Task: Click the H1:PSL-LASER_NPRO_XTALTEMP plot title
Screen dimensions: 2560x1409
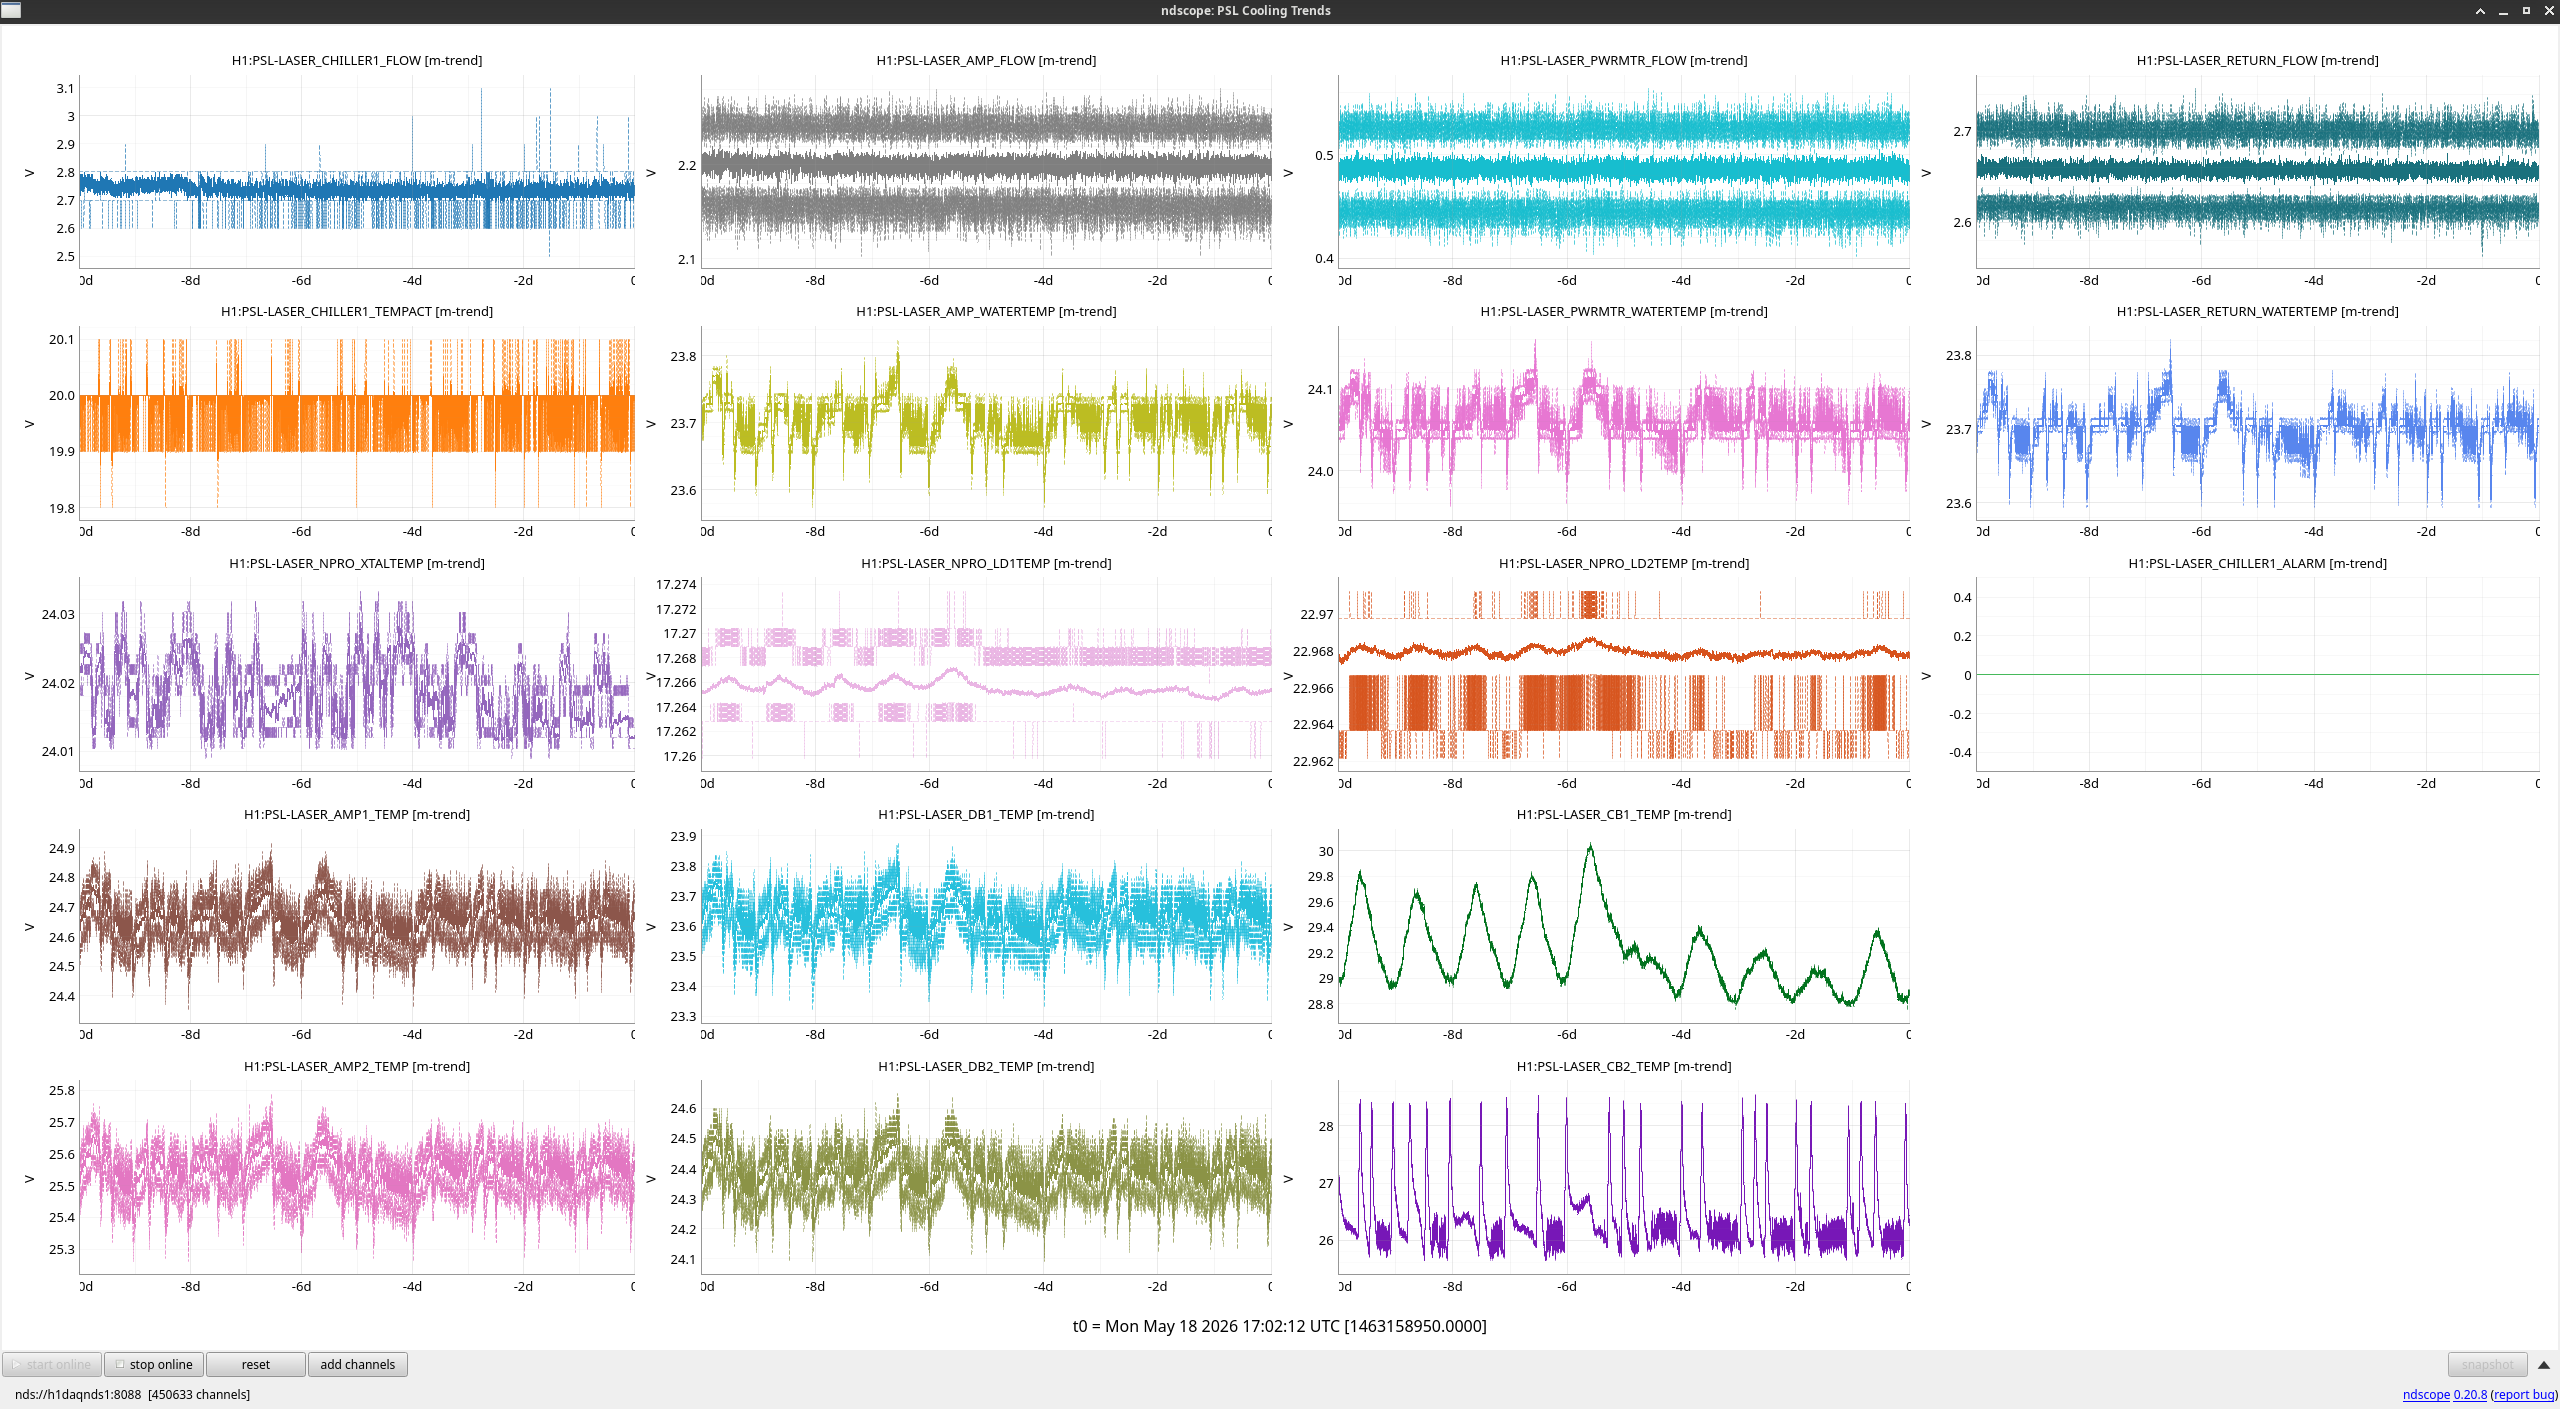Action: coord(357,564)
